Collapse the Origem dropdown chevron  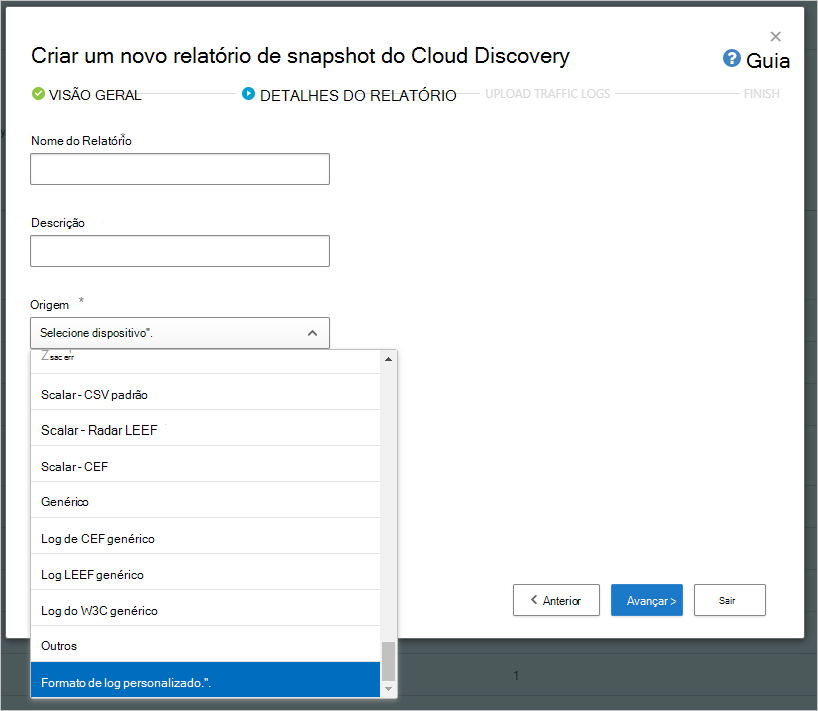[x=313, y=332]
